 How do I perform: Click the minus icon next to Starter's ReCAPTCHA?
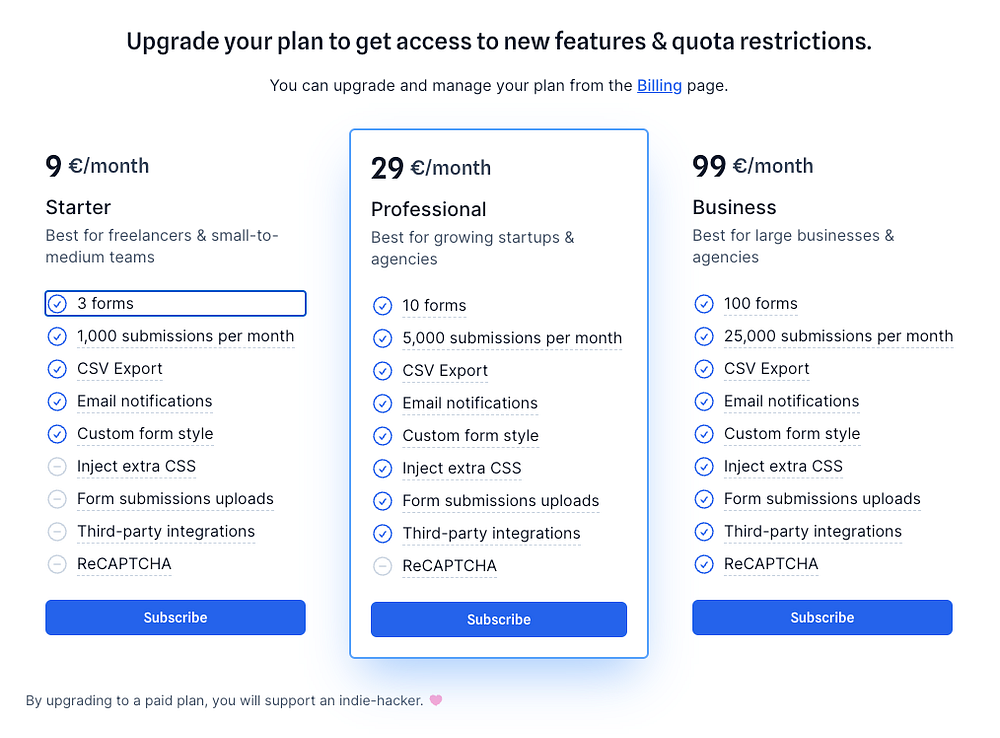coord(57,564)
